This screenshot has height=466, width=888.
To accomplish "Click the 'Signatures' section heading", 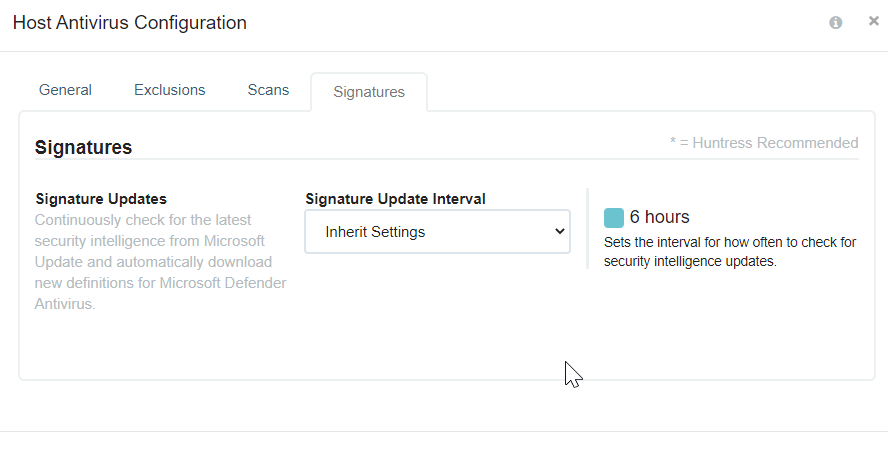I will (83, 147).
